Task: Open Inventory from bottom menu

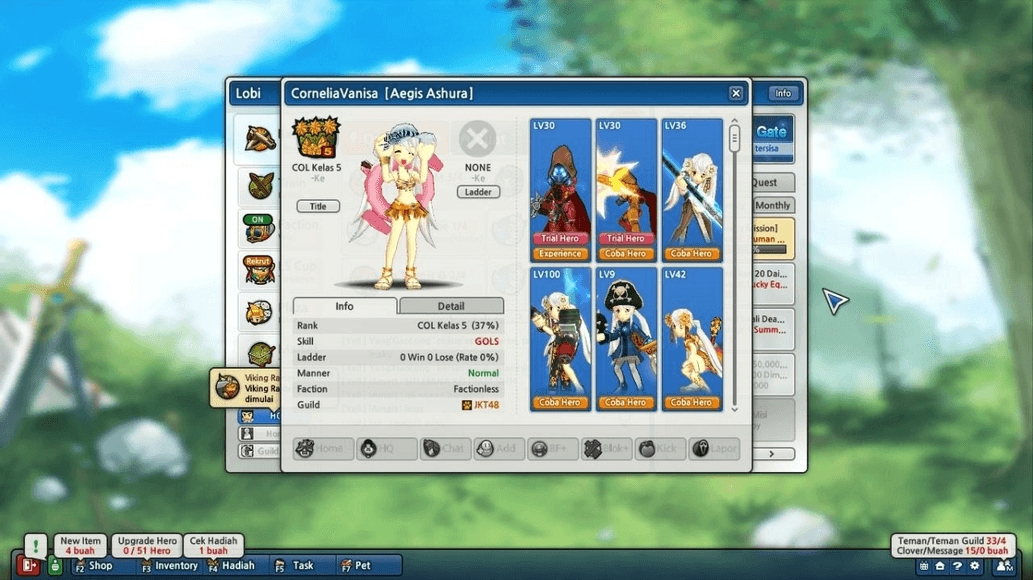Action: [x=169, y=566]
